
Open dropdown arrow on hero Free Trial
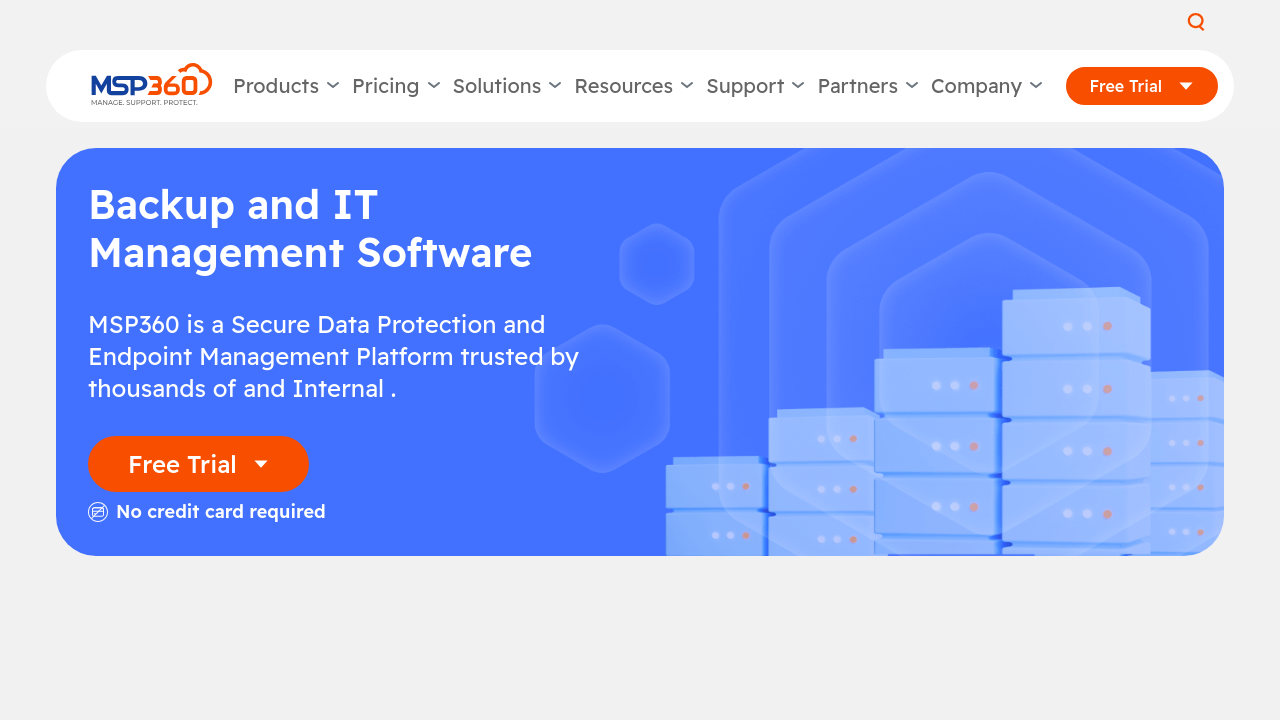(x=261, y=464)
